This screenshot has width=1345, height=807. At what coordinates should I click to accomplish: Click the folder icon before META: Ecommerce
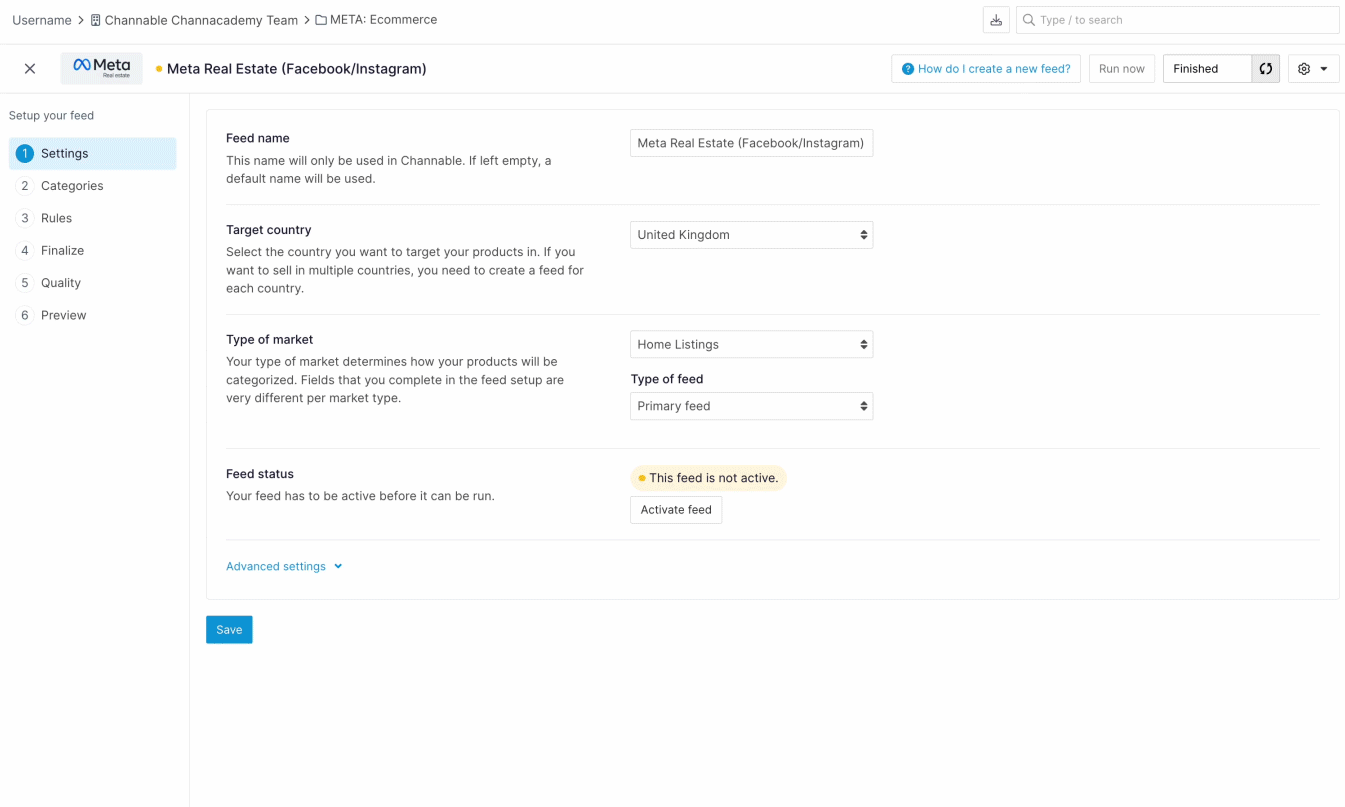(x=321, y=20)
